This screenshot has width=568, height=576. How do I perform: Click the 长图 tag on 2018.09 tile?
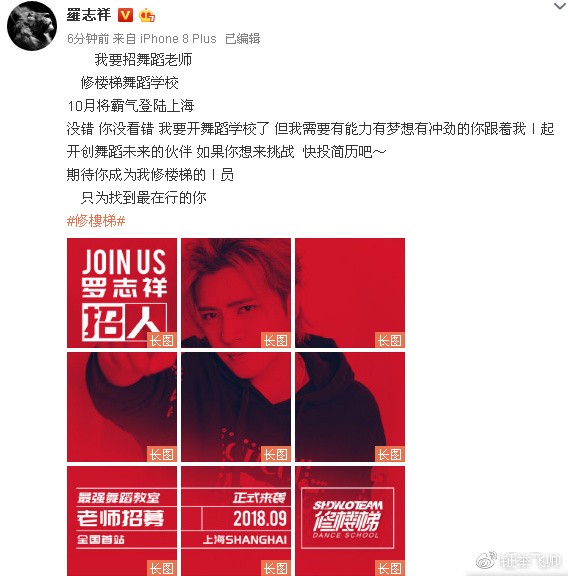pos(276,568)
